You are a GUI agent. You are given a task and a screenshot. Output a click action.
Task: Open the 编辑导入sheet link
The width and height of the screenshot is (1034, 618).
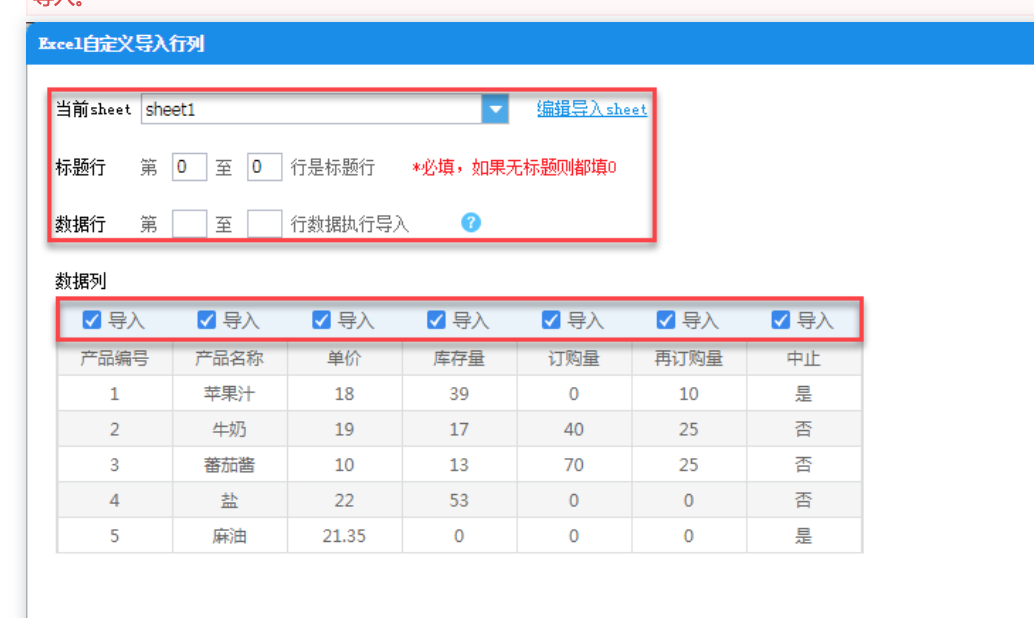pyautogui.click(x=592, y=109)
